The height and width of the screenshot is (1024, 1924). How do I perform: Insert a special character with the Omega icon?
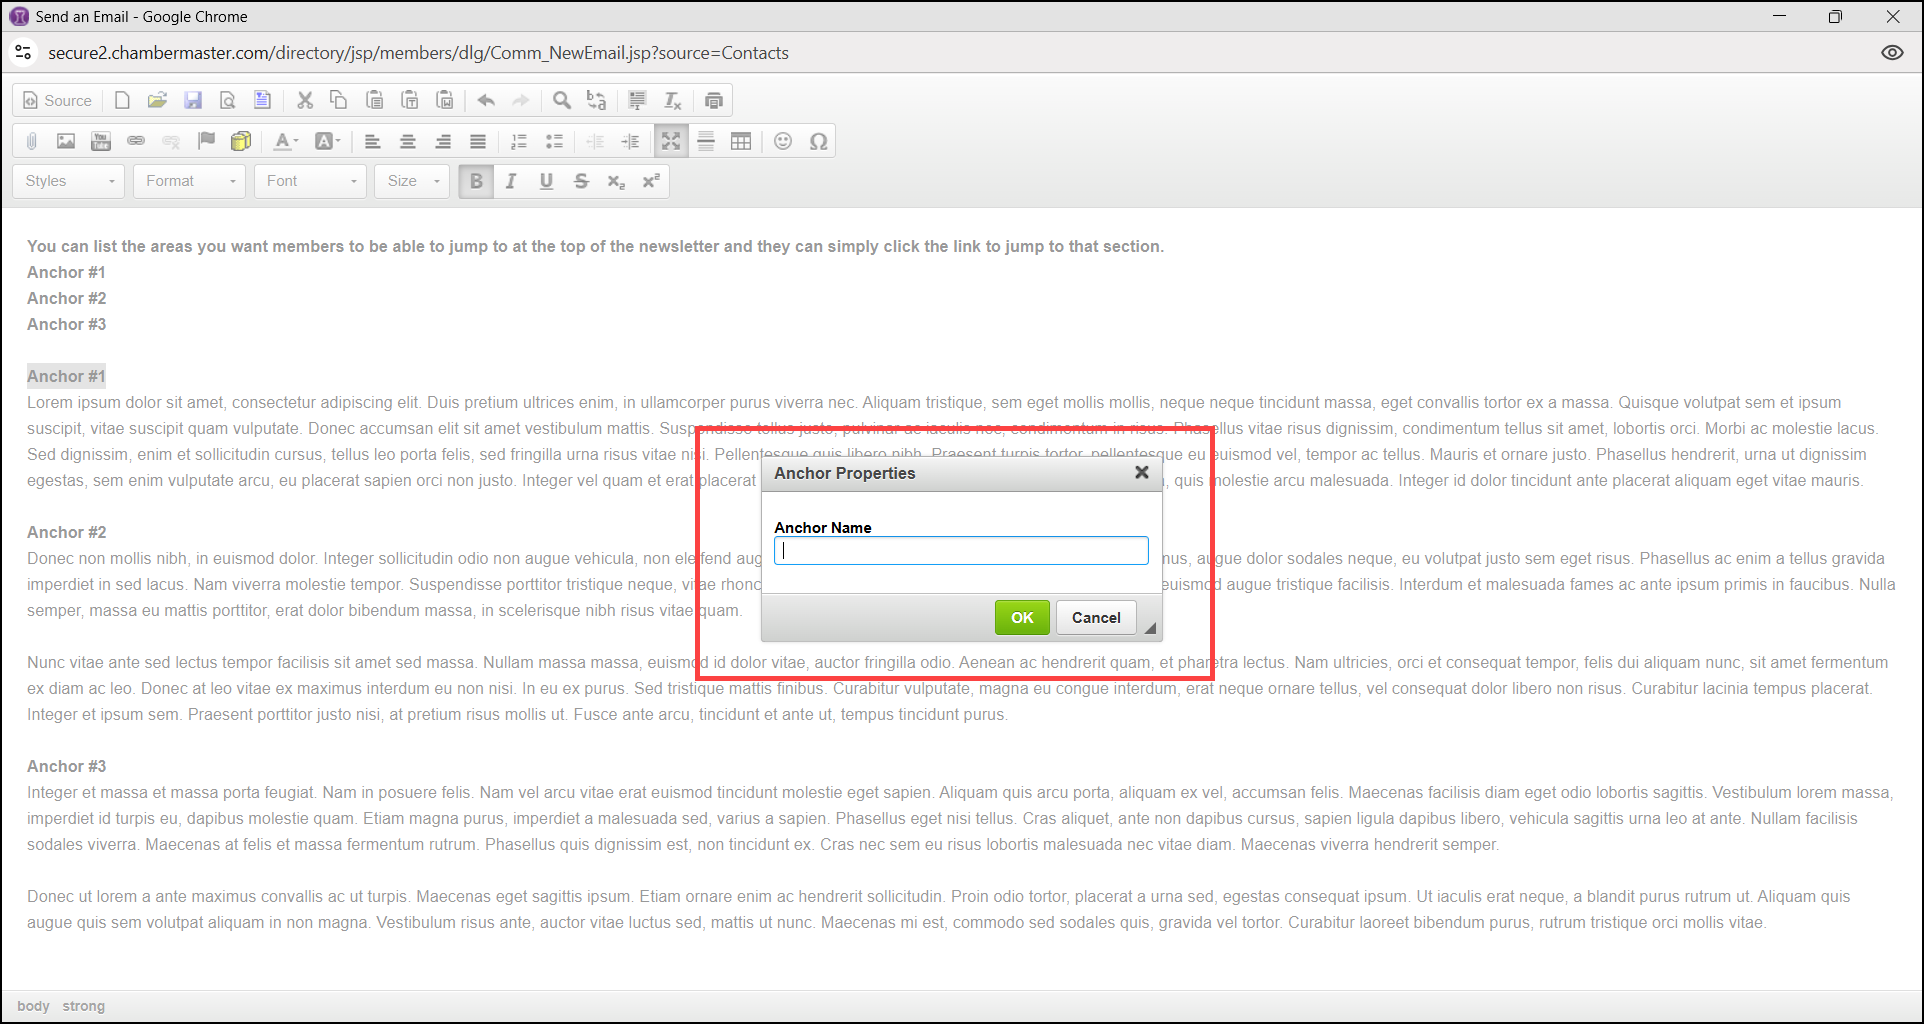(818, 141)
